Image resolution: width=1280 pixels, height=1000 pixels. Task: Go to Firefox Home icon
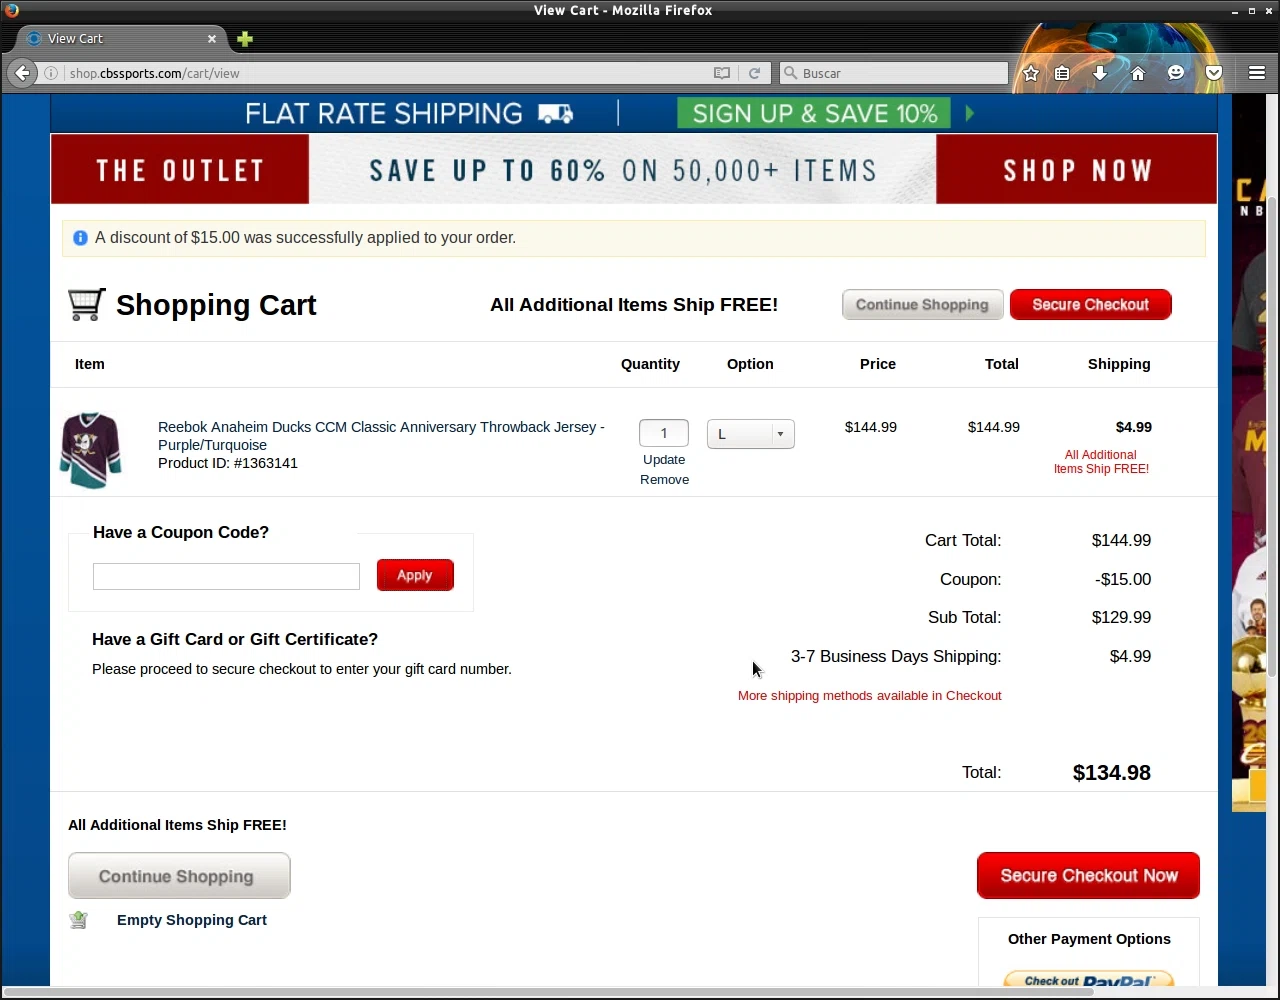[1138, 73]
